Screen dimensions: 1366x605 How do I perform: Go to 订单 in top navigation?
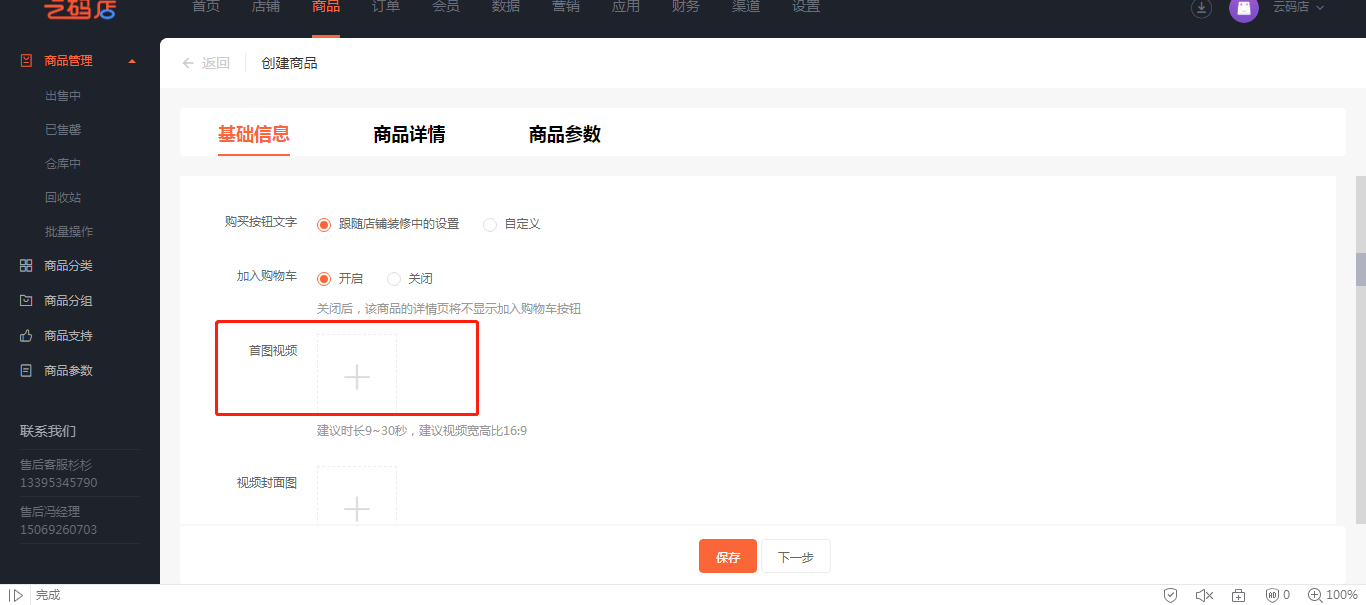point(386,7)
